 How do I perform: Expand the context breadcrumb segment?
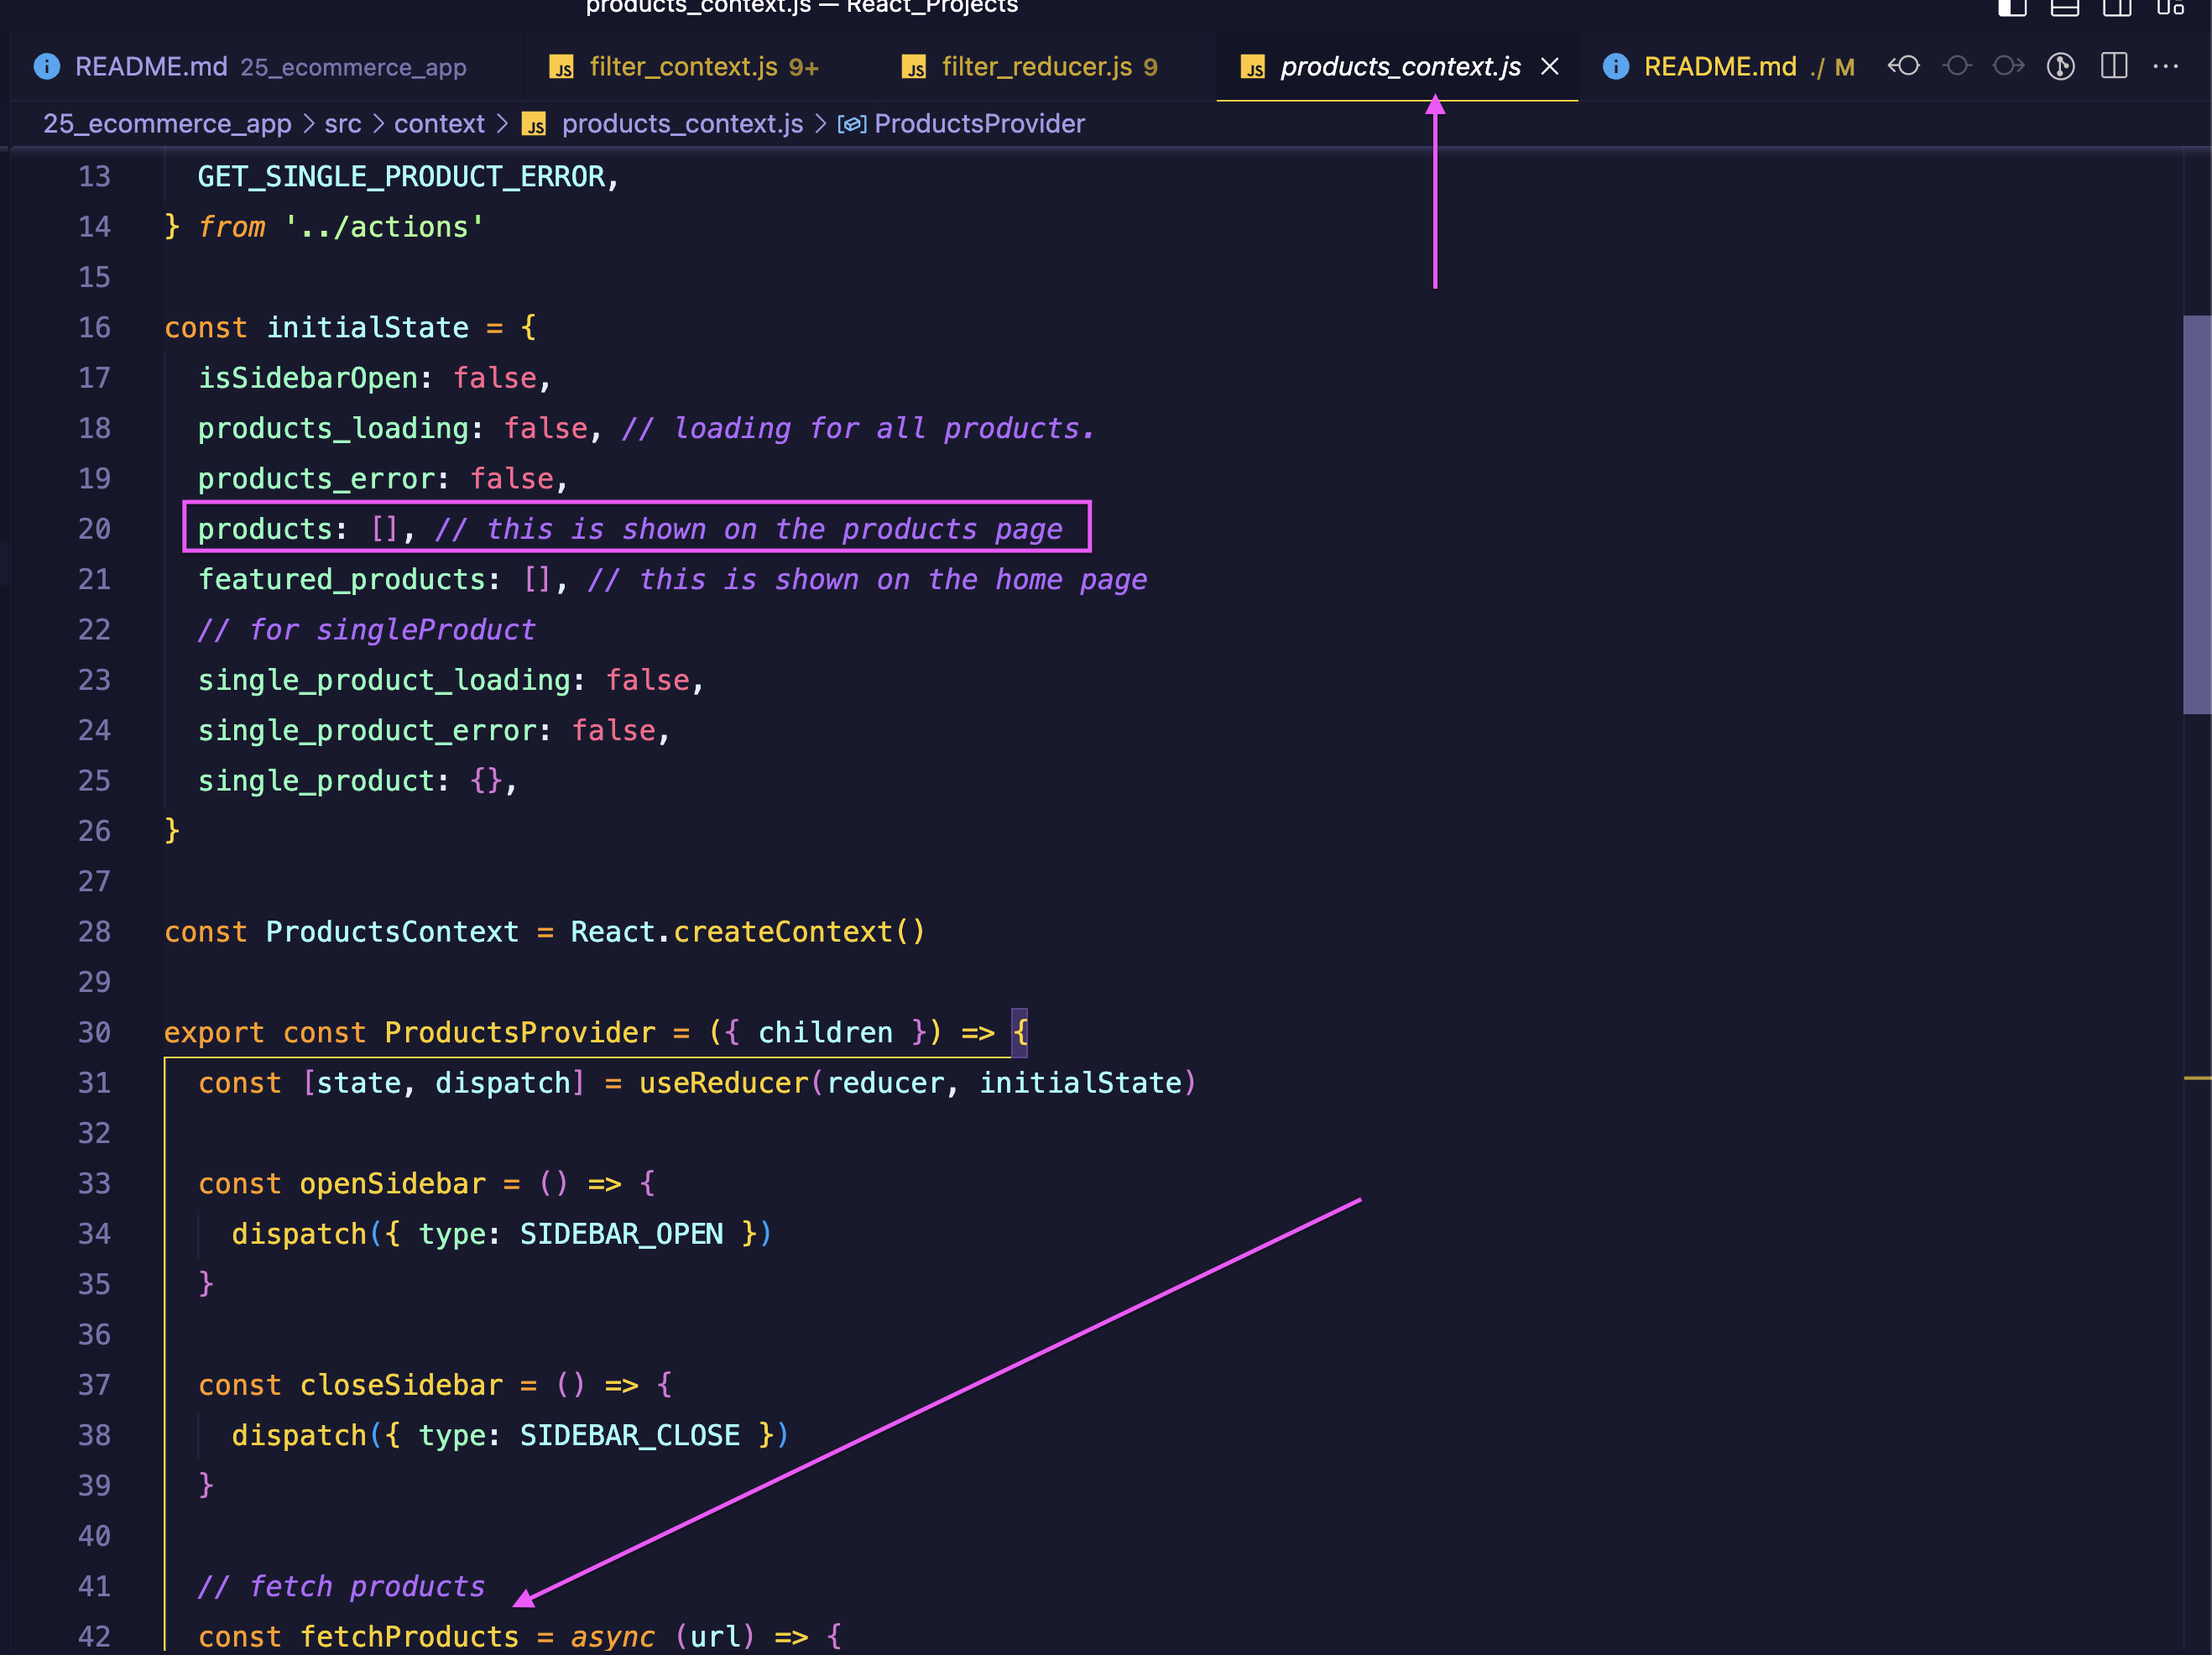(438, 124)
